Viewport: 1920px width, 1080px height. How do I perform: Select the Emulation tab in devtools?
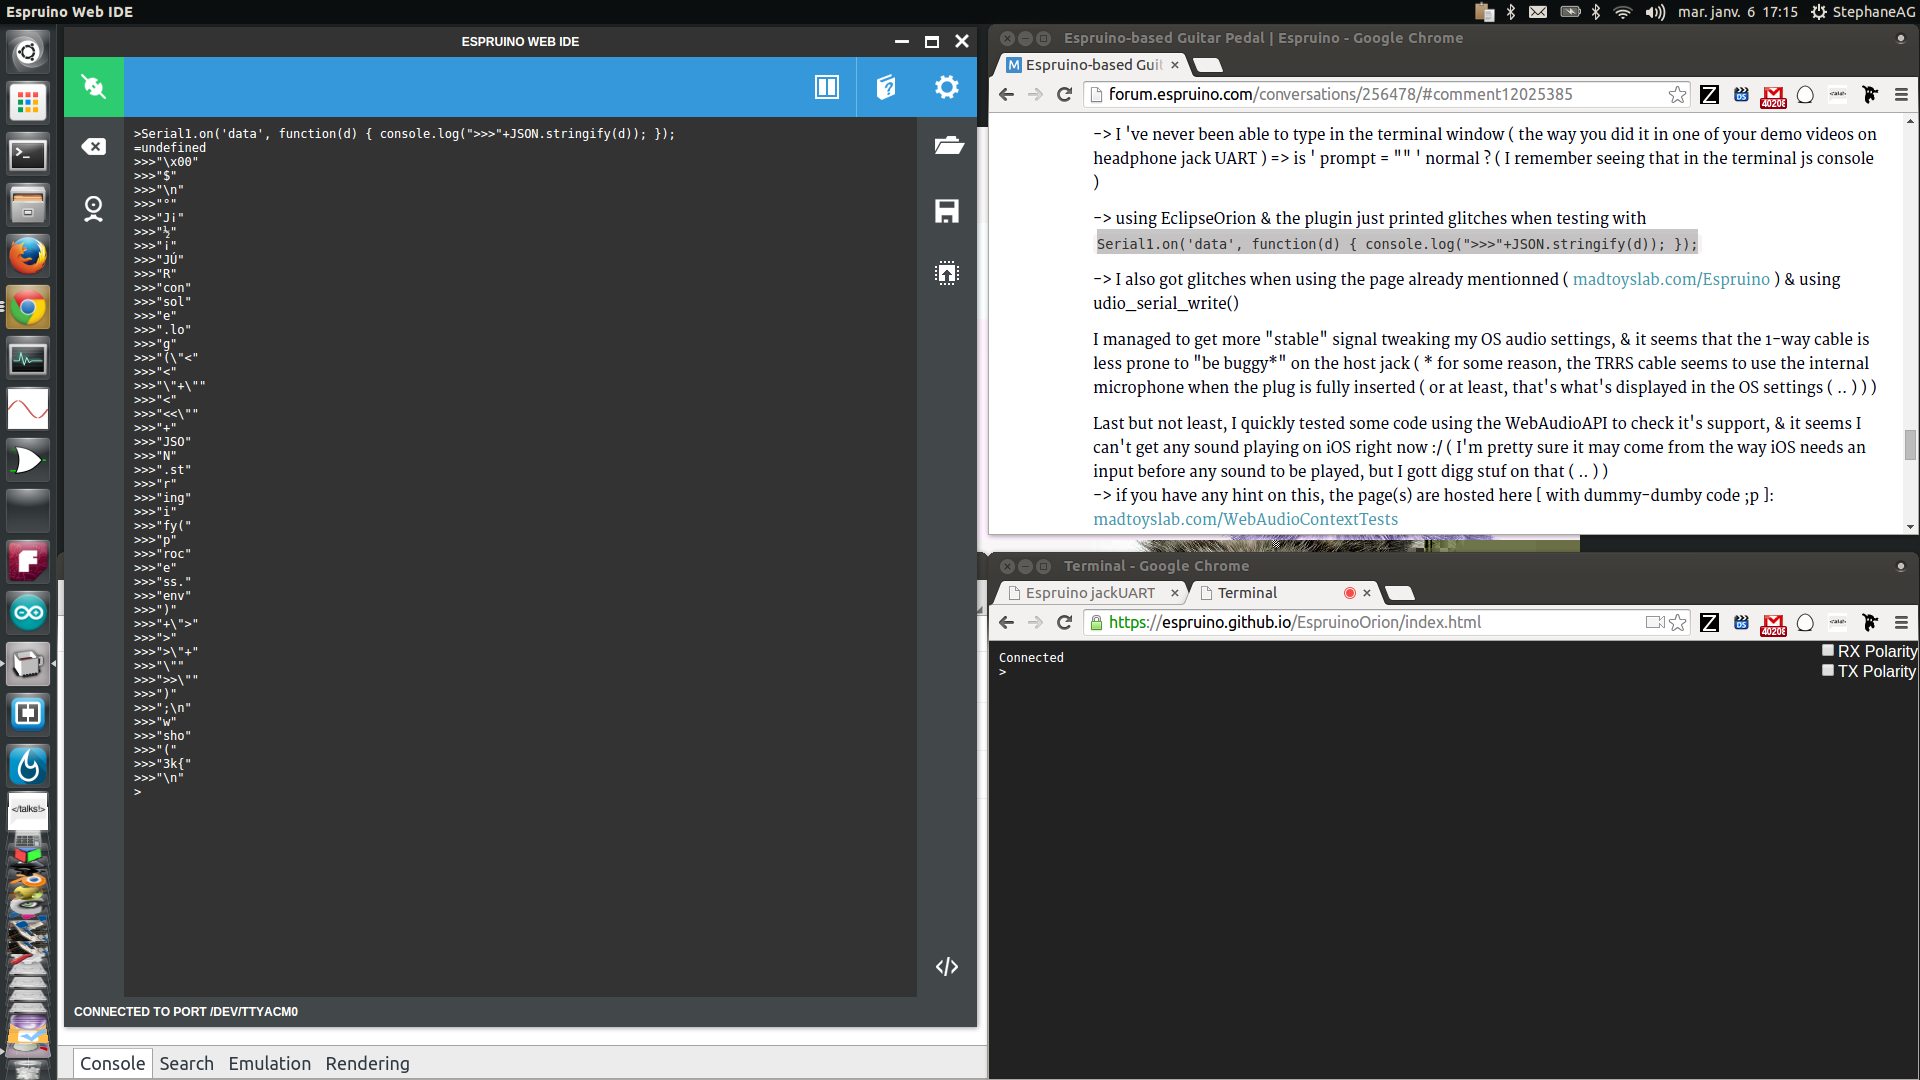pos(270,1063)
